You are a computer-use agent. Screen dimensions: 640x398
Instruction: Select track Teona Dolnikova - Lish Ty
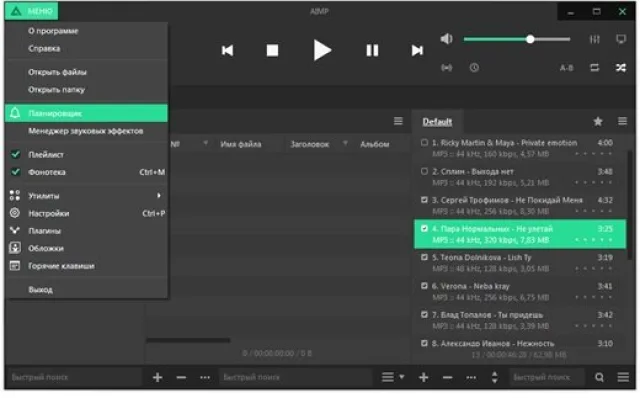pos(520,263)
